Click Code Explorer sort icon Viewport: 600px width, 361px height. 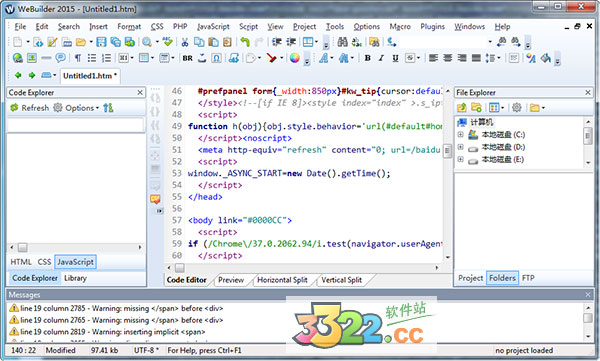click(108, 108)
